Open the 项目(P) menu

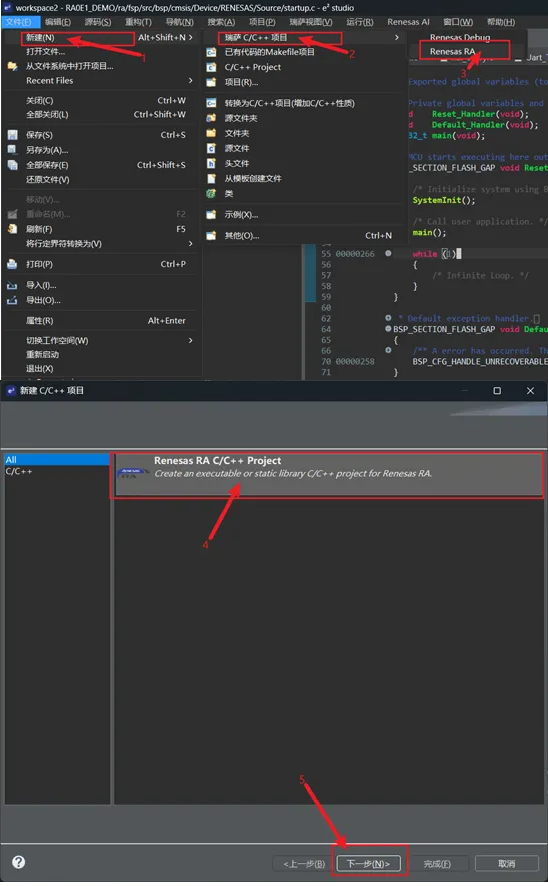tap(262, 22)
